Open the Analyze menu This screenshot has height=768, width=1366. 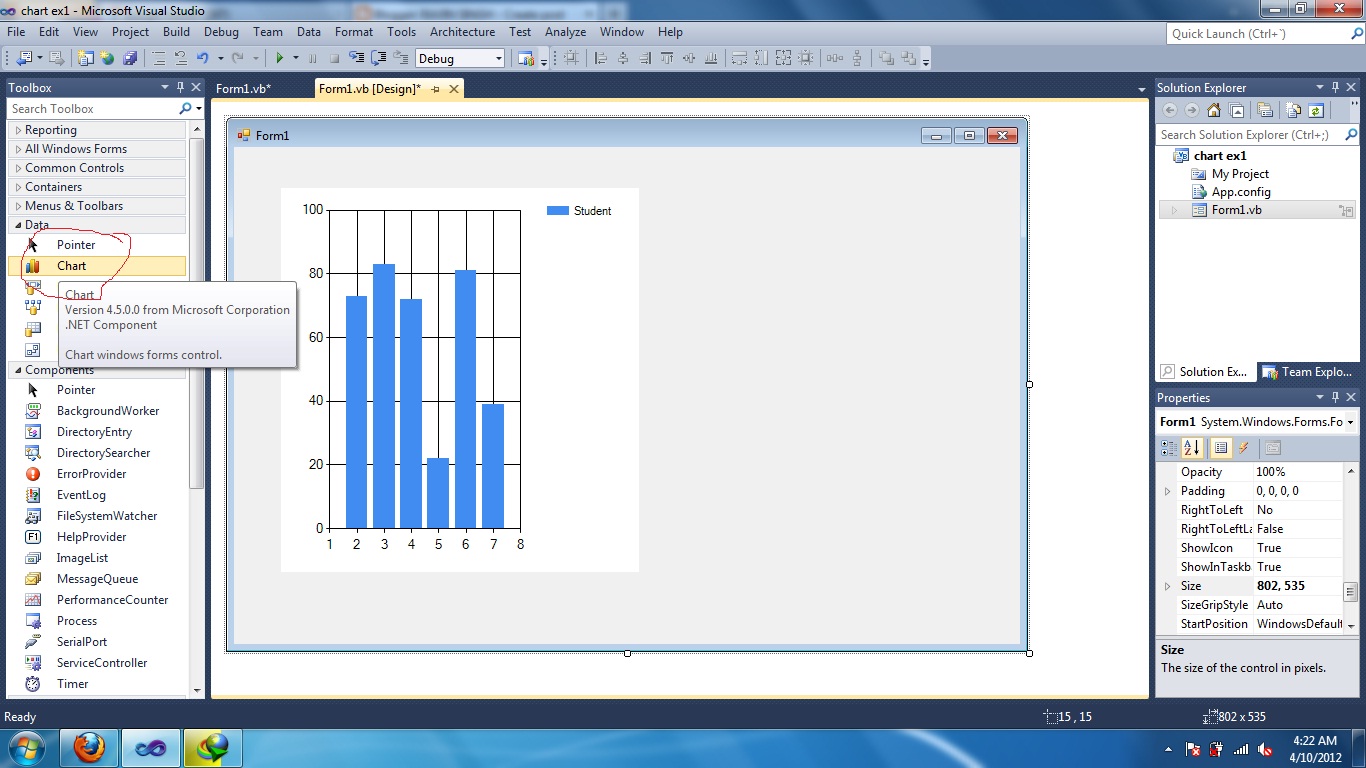coord(565,32)
